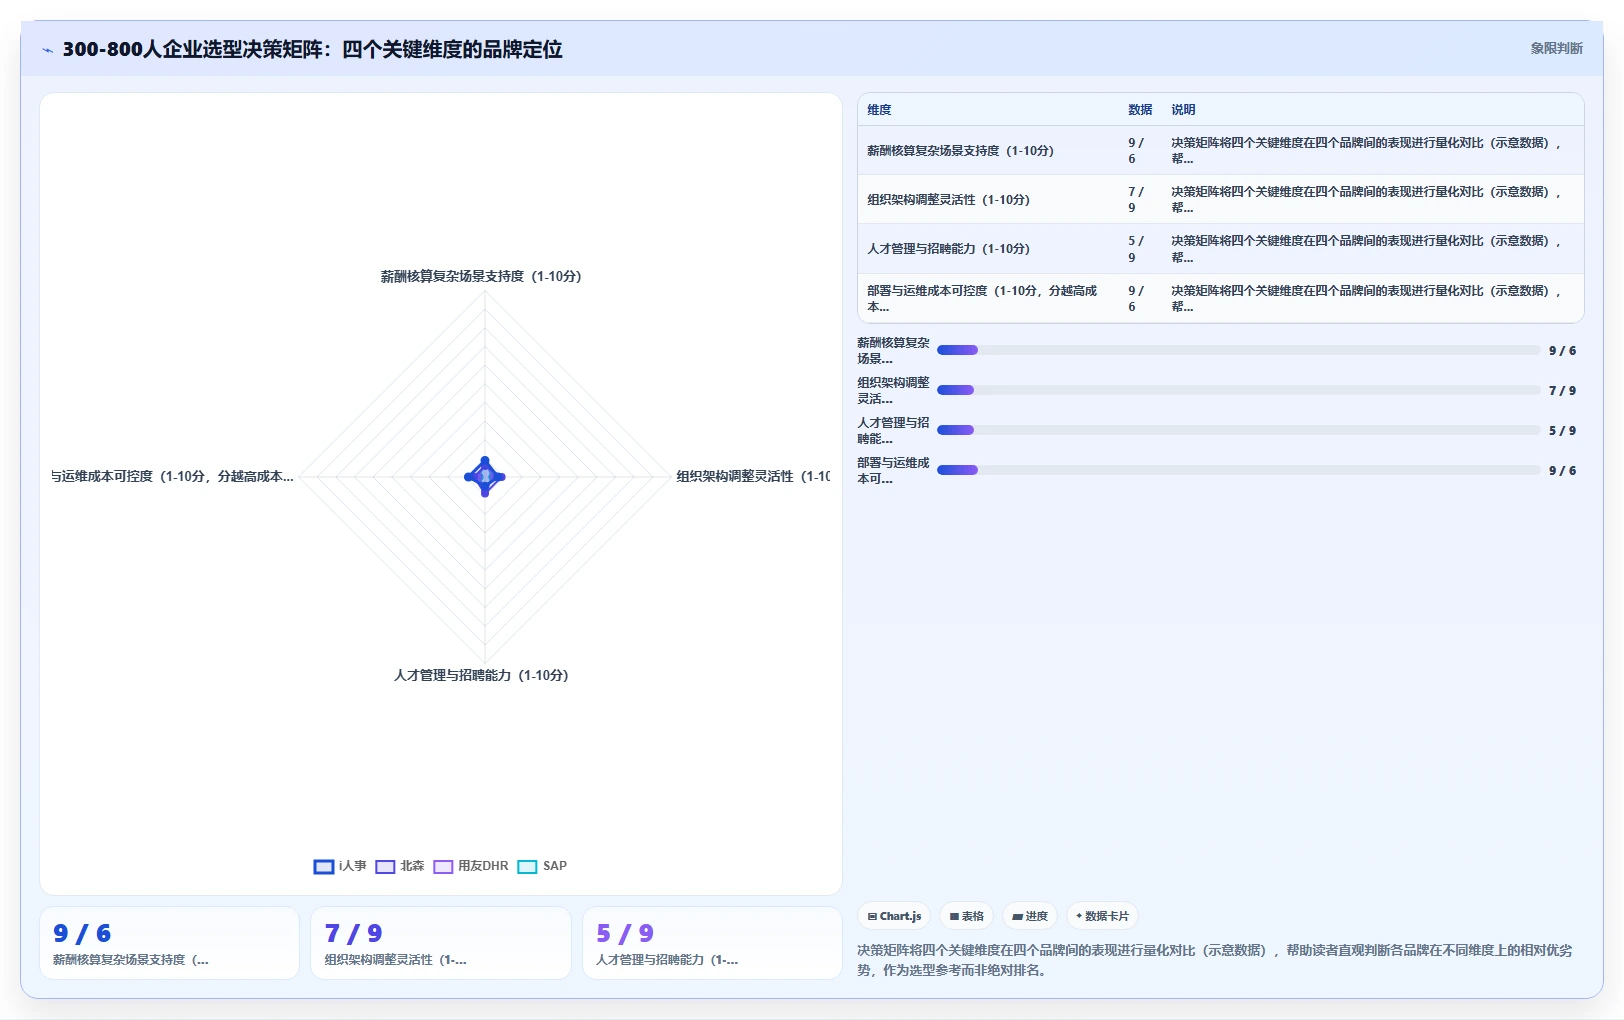Open the 5 / 9 data card
The height and width of the screenshot is (1020, 1624).
(712, 943)
